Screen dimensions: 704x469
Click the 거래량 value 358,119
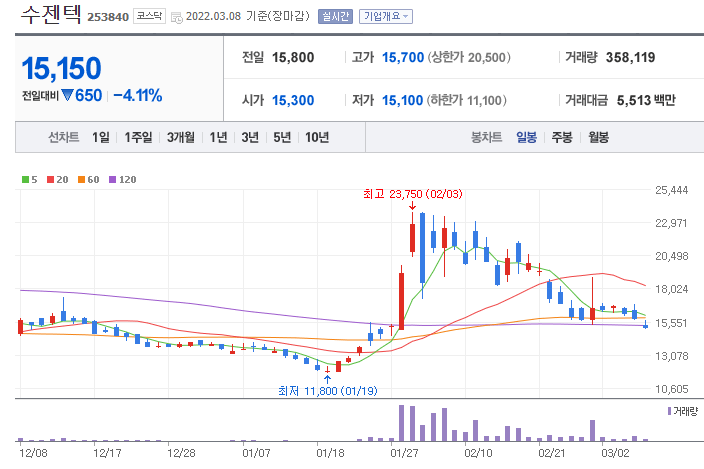(630, 57)
